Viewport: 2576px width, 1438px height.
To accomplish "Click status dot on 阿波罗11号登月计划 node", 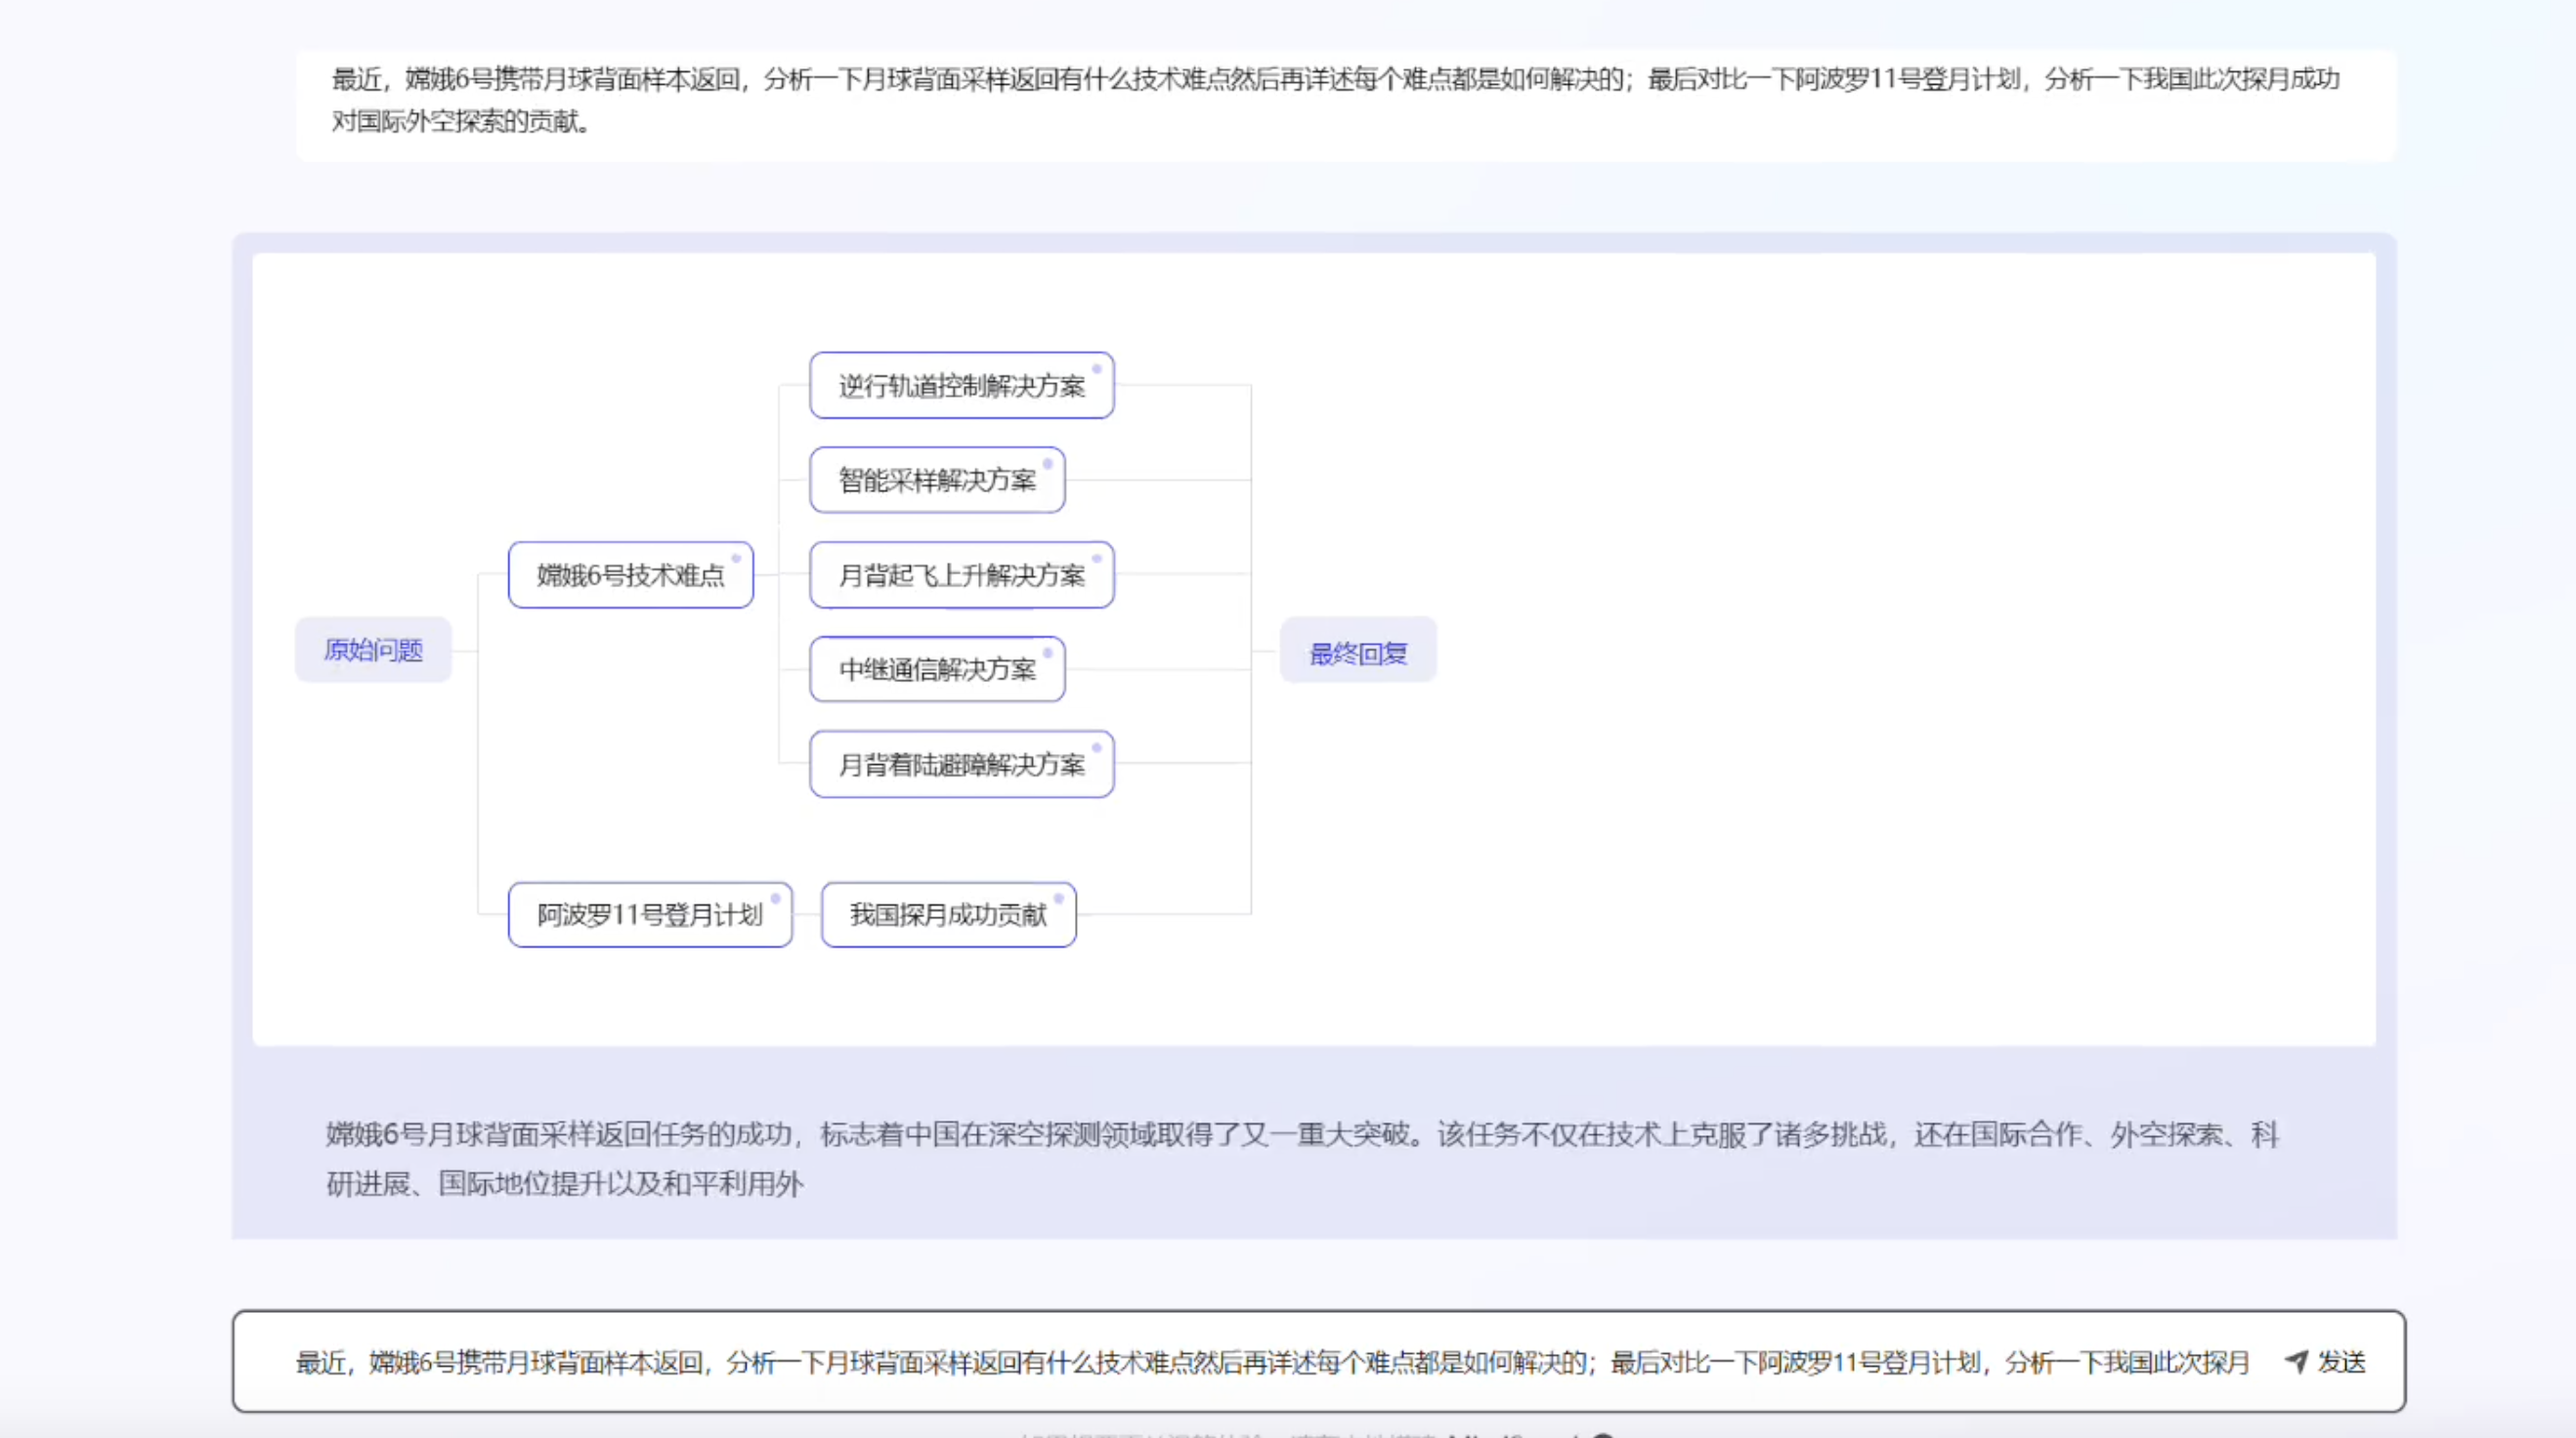I will tap(775, 898).
